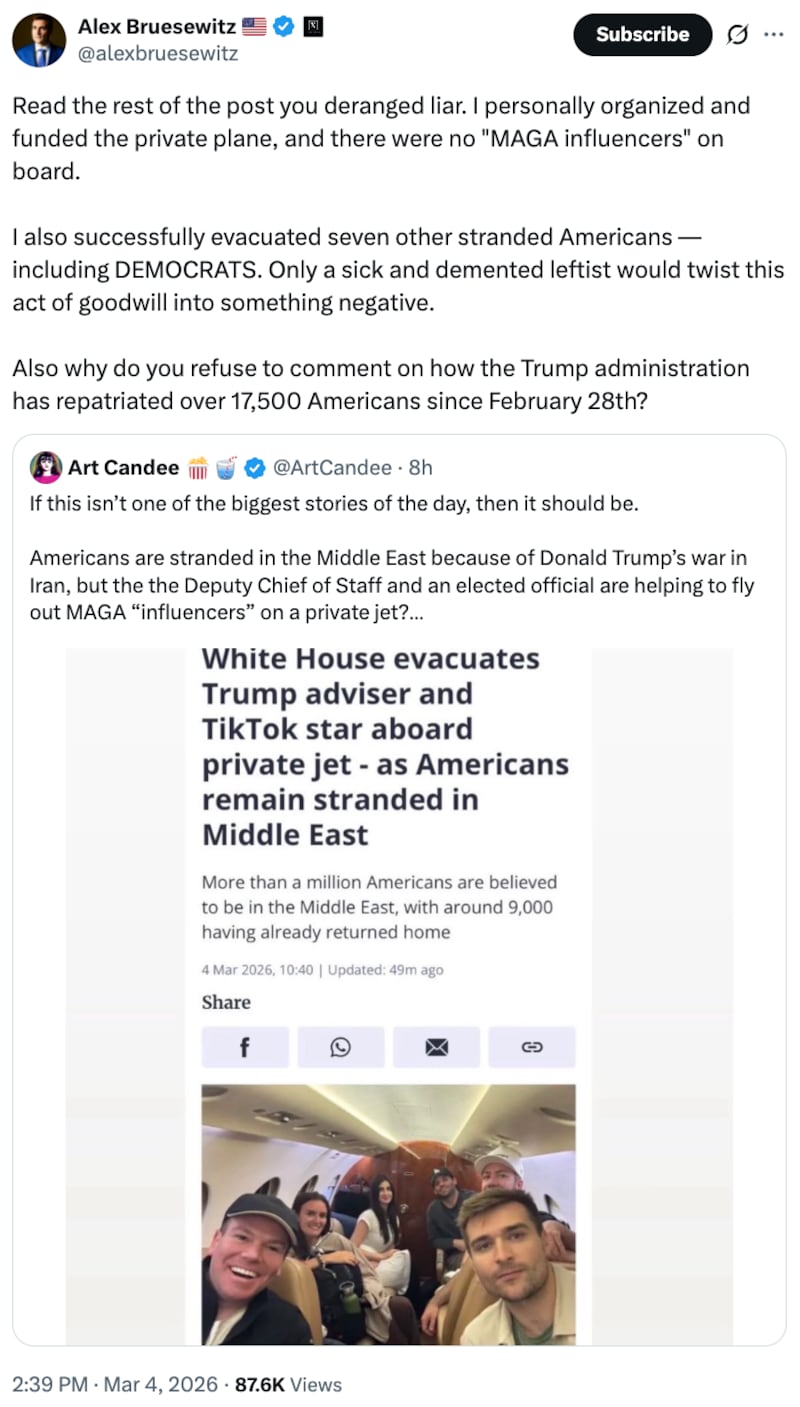
Task: Open the private jet selfie photo
Action: (388, 1214)
